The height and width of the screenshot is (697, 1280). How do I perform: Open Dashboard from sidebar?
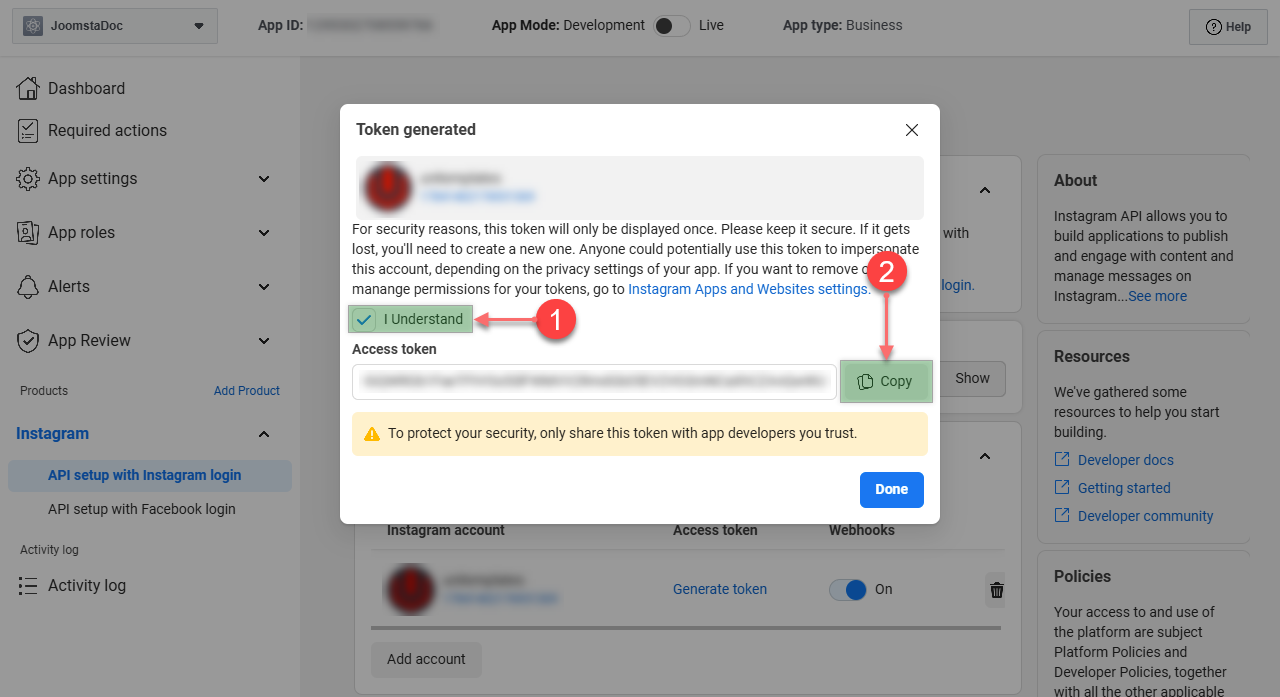click(x=86, y=88)
